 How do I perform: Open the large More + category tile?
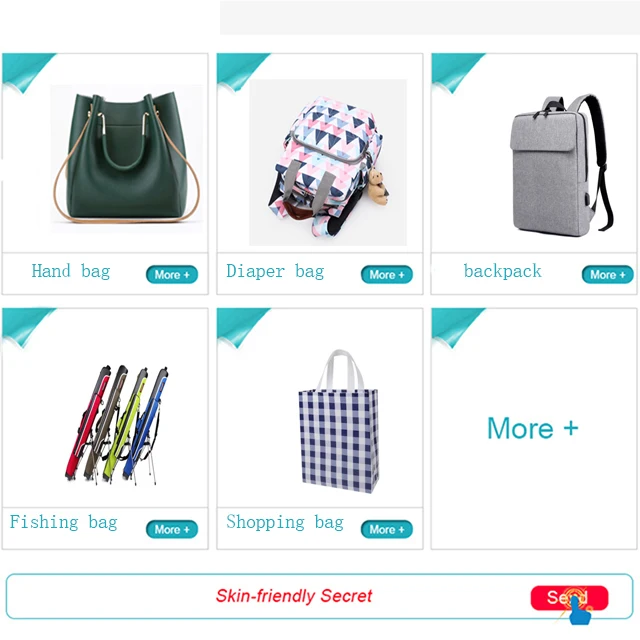[533, 429]
